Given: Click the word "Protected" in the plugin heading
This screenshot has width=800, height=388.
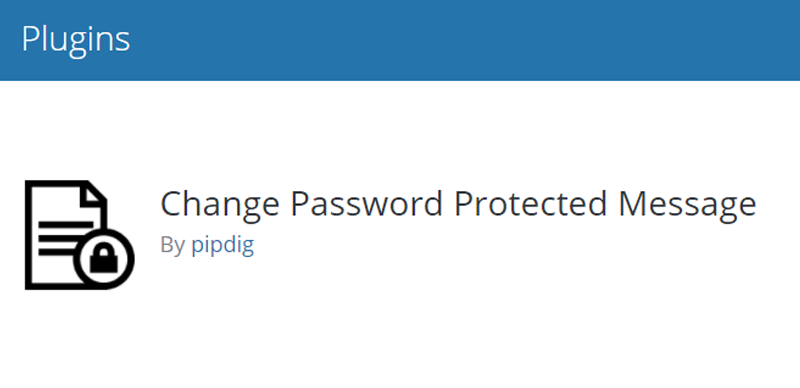Looking at the screenshot, I should [531, 203].
